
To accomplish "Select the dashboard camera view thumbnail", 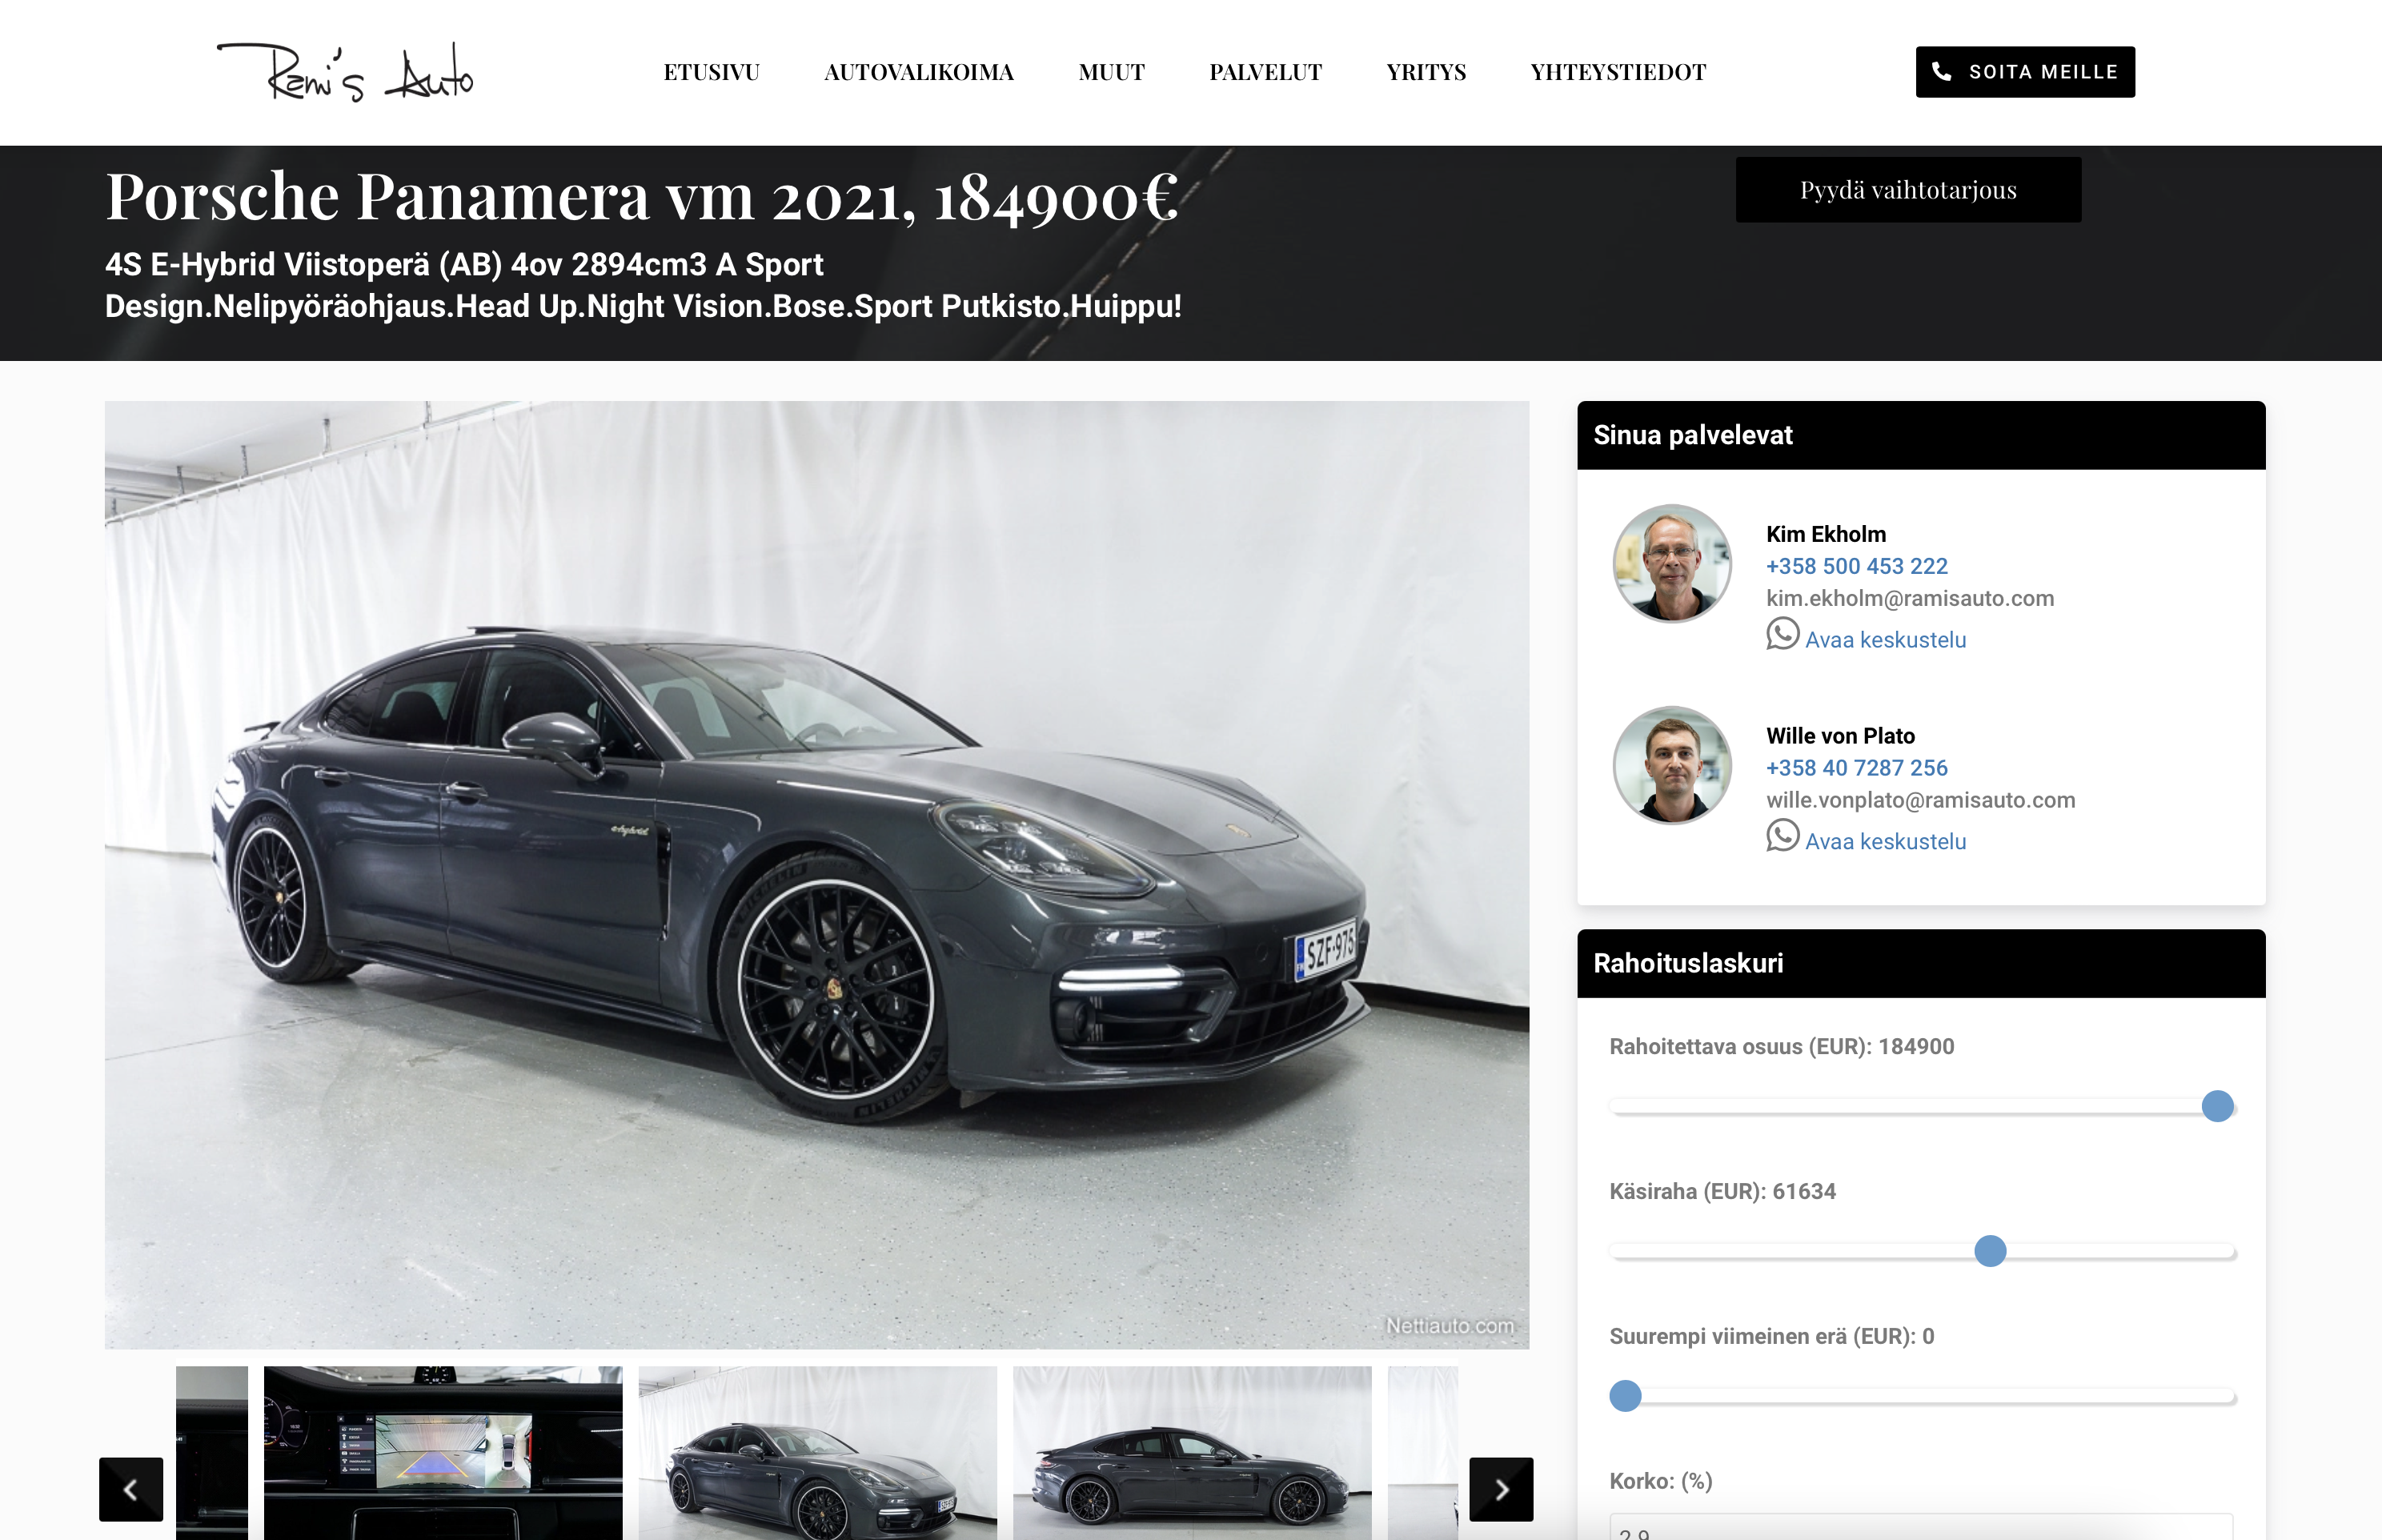I will tap(443, 1453).
